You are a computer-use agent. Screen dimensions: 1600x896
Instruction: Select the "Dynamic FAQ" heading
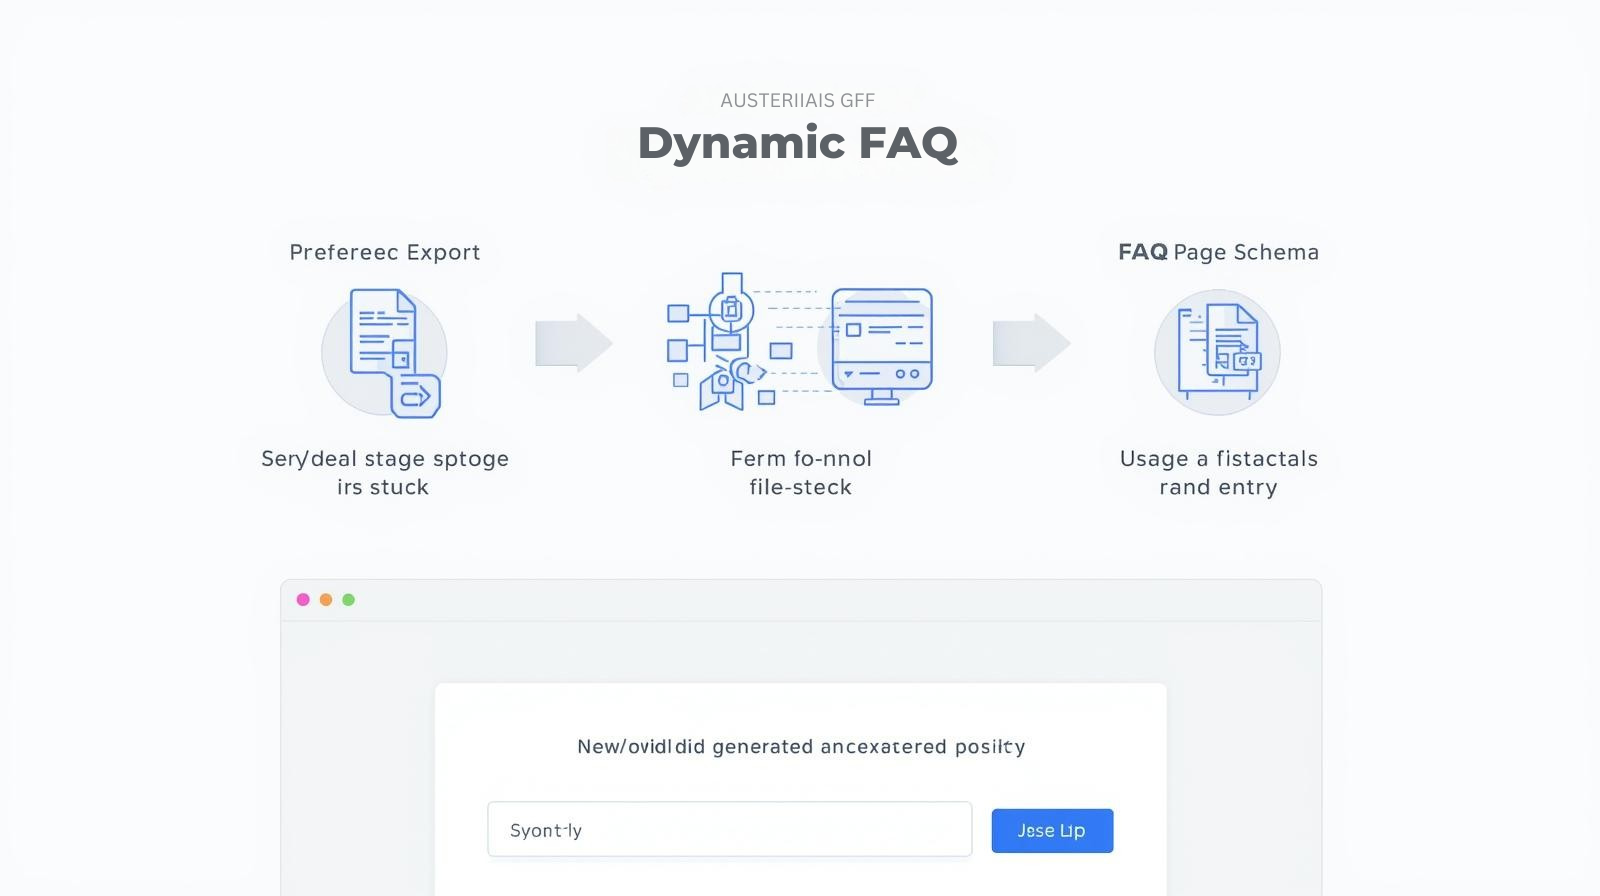pos(798,143)
